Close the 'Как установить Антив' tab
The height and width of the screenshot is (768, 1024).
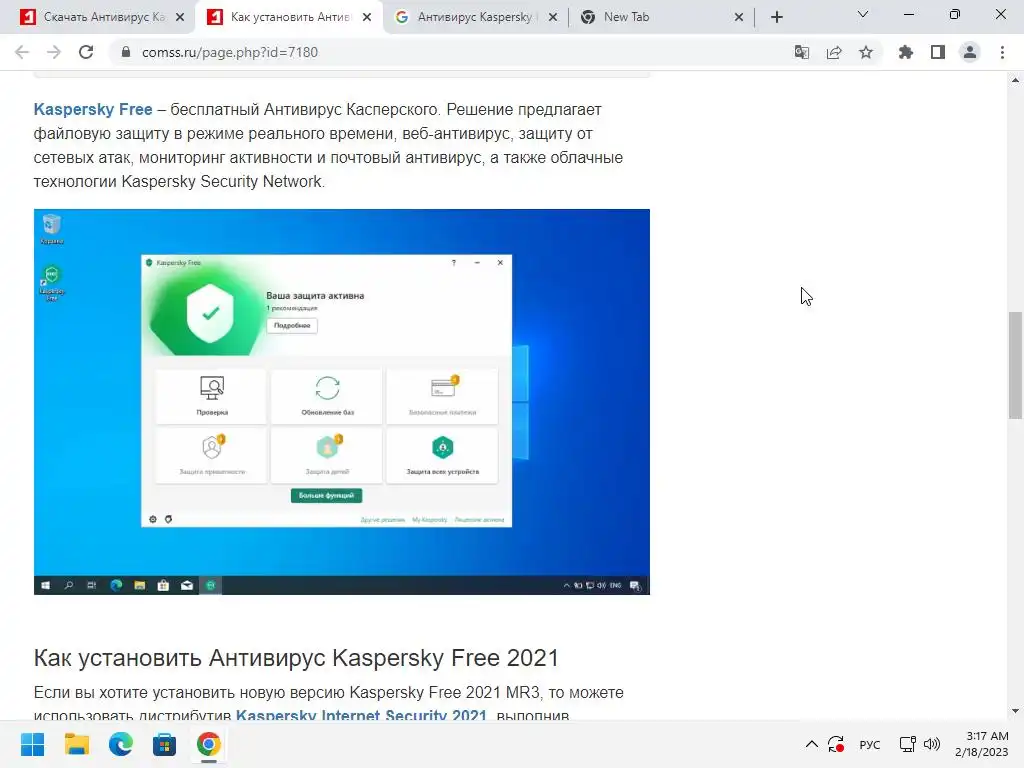[367, 17]
